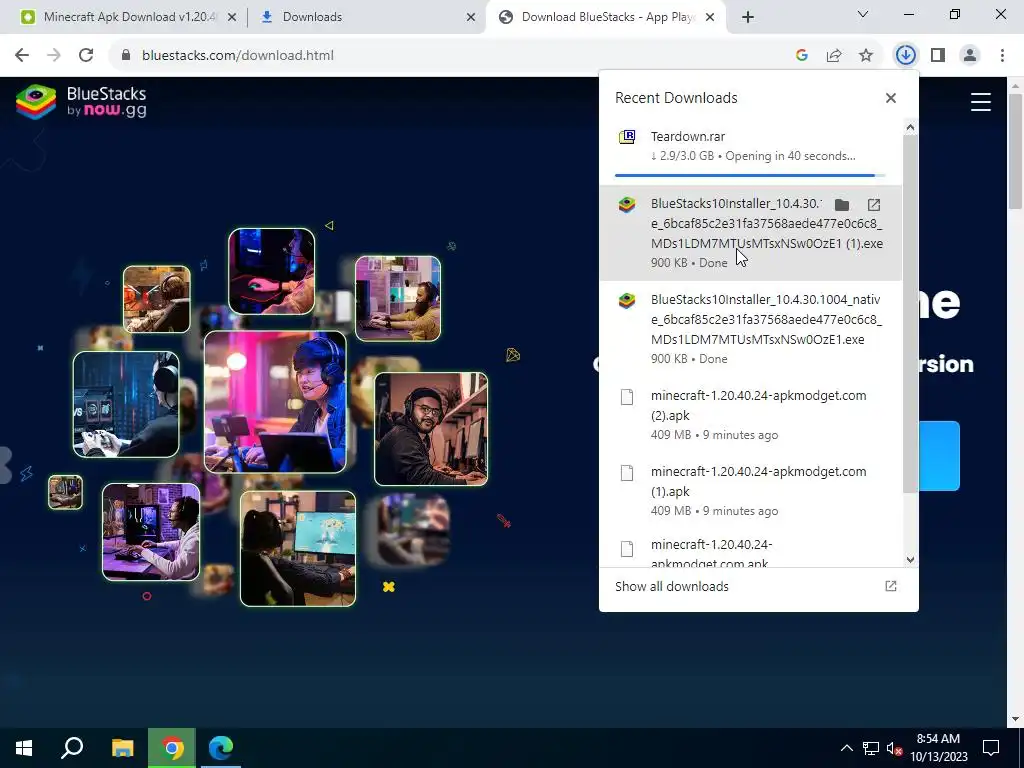Viewport: 1024px width, 768px height.
Task: Open Windows Start menu
Action: pyautogui.click(x=24, y=748)
